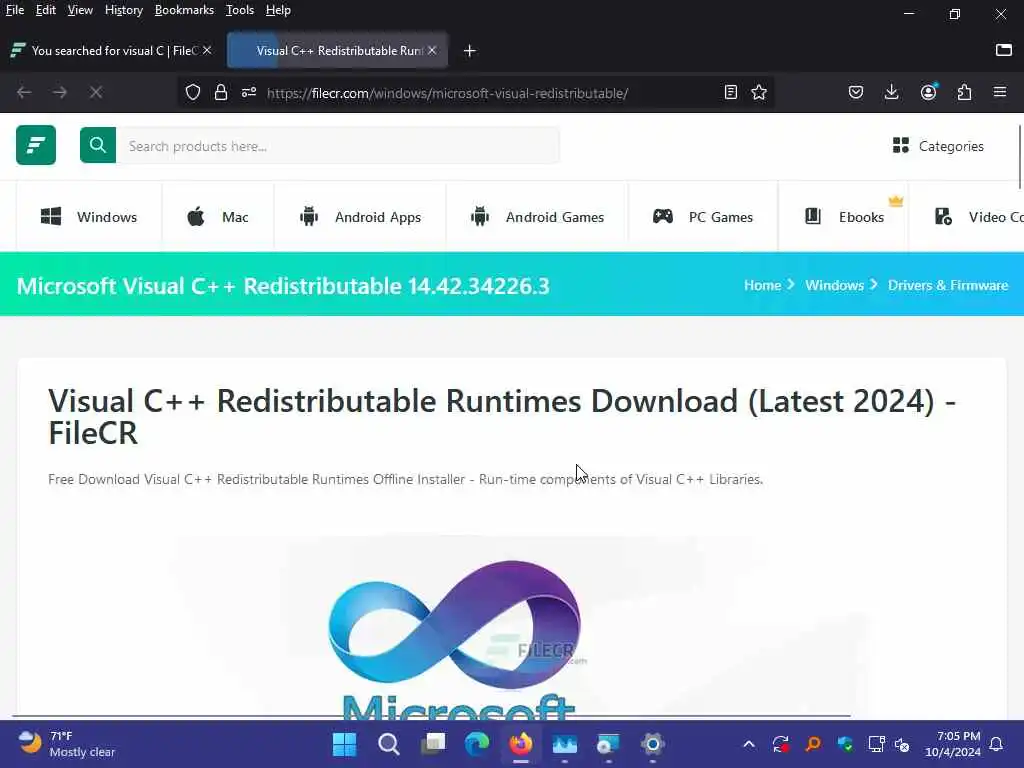Open a new browser tab

(x=470, y=50)
